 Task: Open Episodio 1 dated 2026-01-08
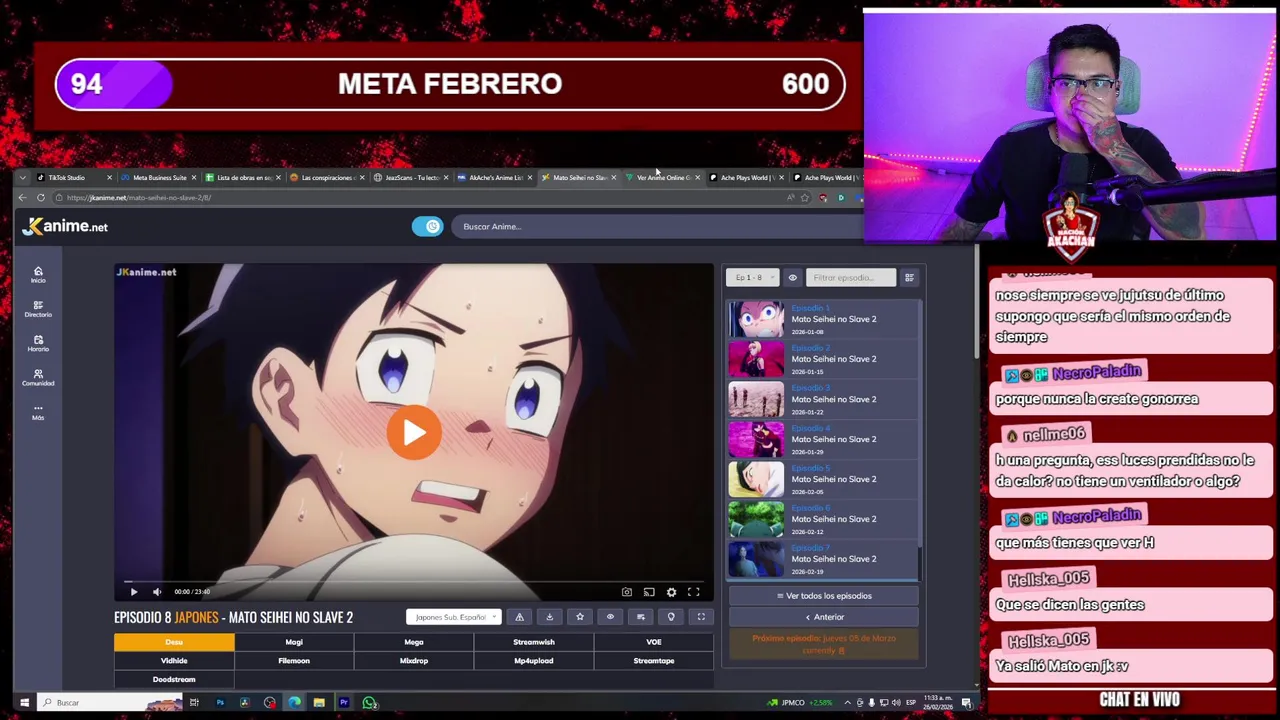822,319
